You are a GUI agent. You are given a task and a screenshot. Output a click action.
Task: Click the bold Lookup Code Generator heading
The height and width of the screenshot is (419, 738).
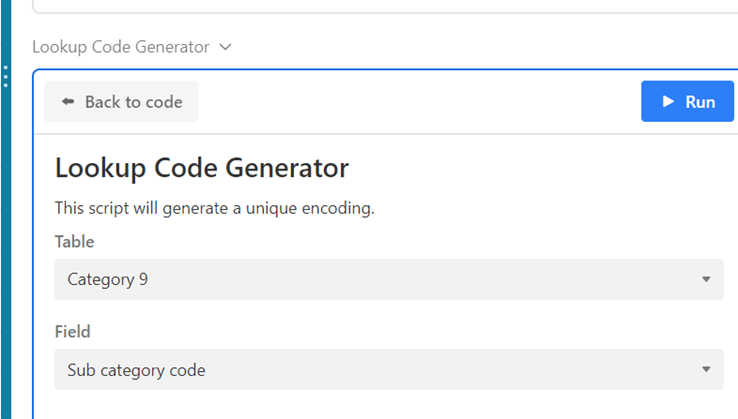202,167
